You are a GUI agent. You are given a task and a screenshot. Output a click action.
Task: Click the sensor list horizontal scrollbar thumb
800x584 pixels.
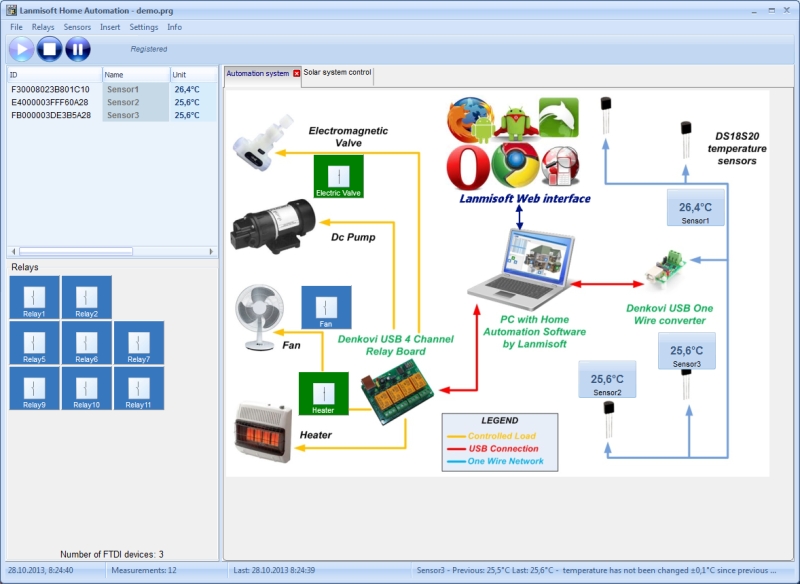click(76, 251)
